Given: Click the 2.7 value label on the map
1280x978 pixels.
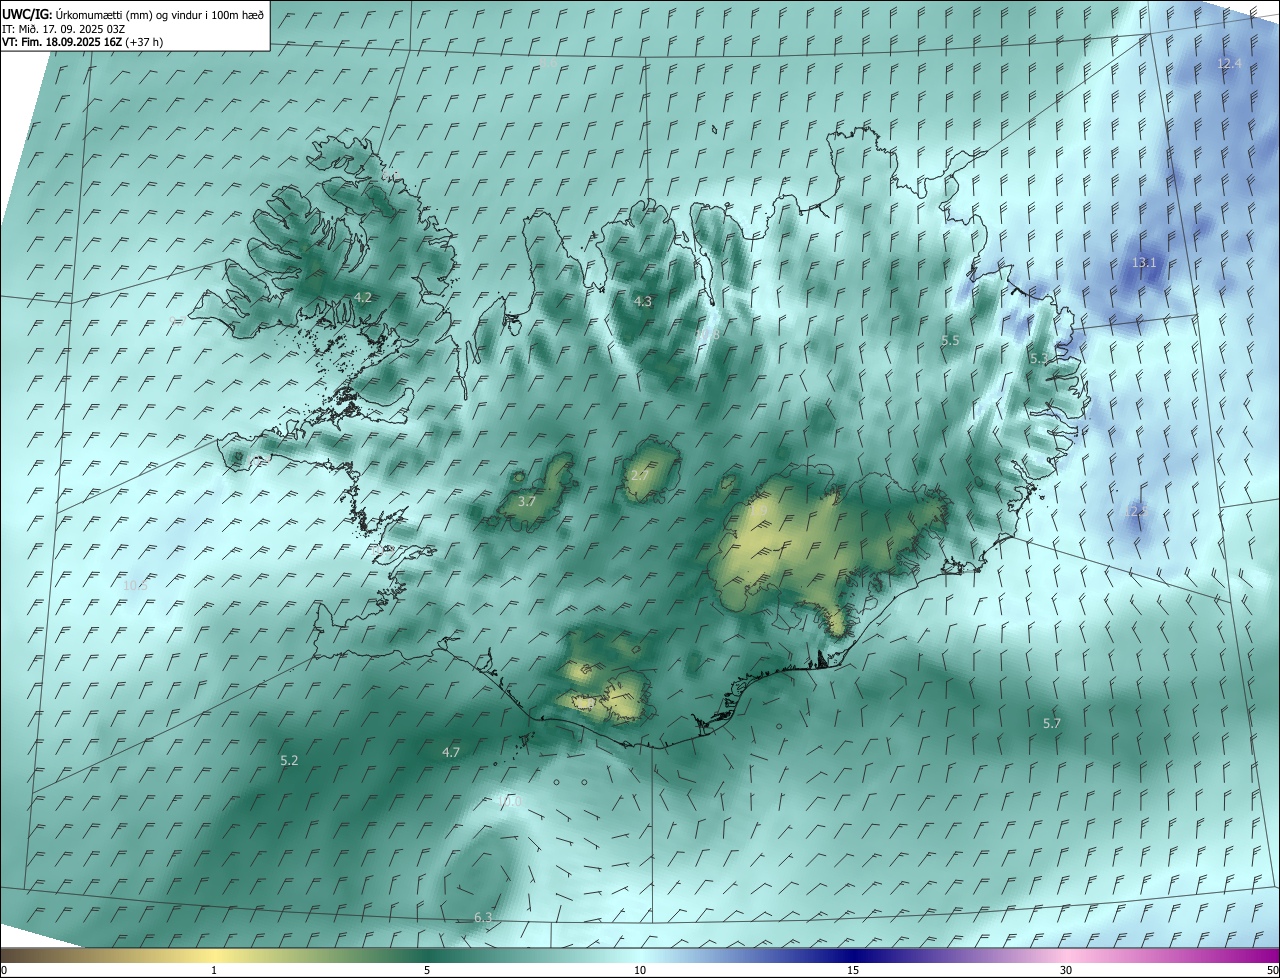Looking at the screenshot, I should point(640,475).
